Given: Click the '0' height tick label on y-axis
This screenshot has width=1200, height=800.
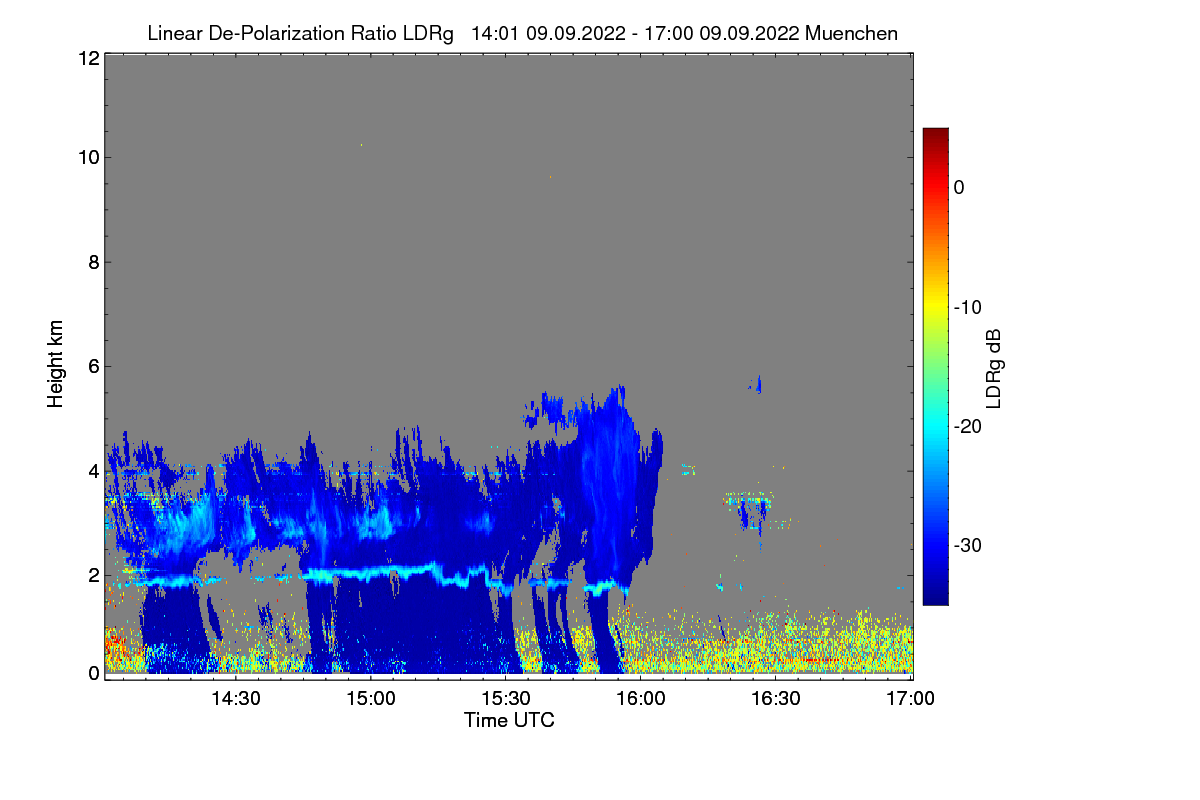Looking at the screenshot, I should (92, 673).
